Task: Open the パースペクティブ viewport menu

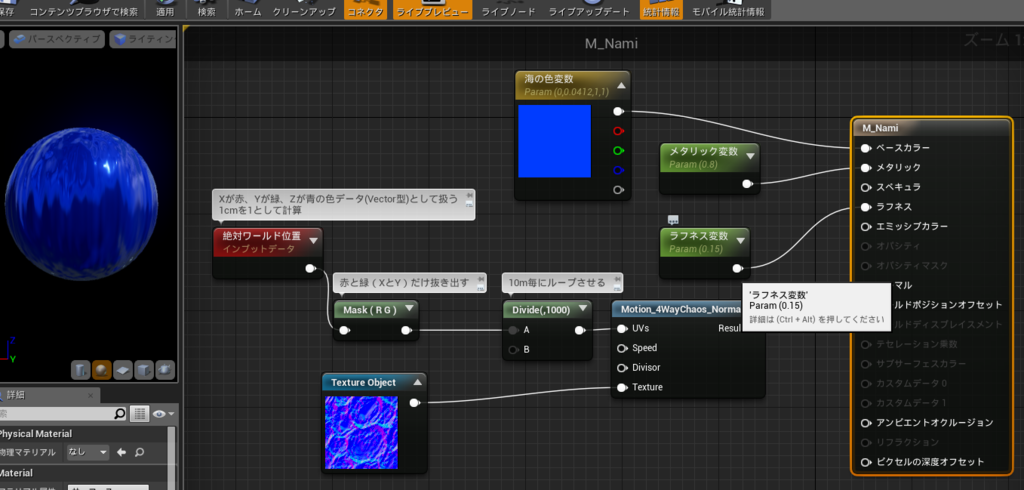Action: [x=57, y=39]
